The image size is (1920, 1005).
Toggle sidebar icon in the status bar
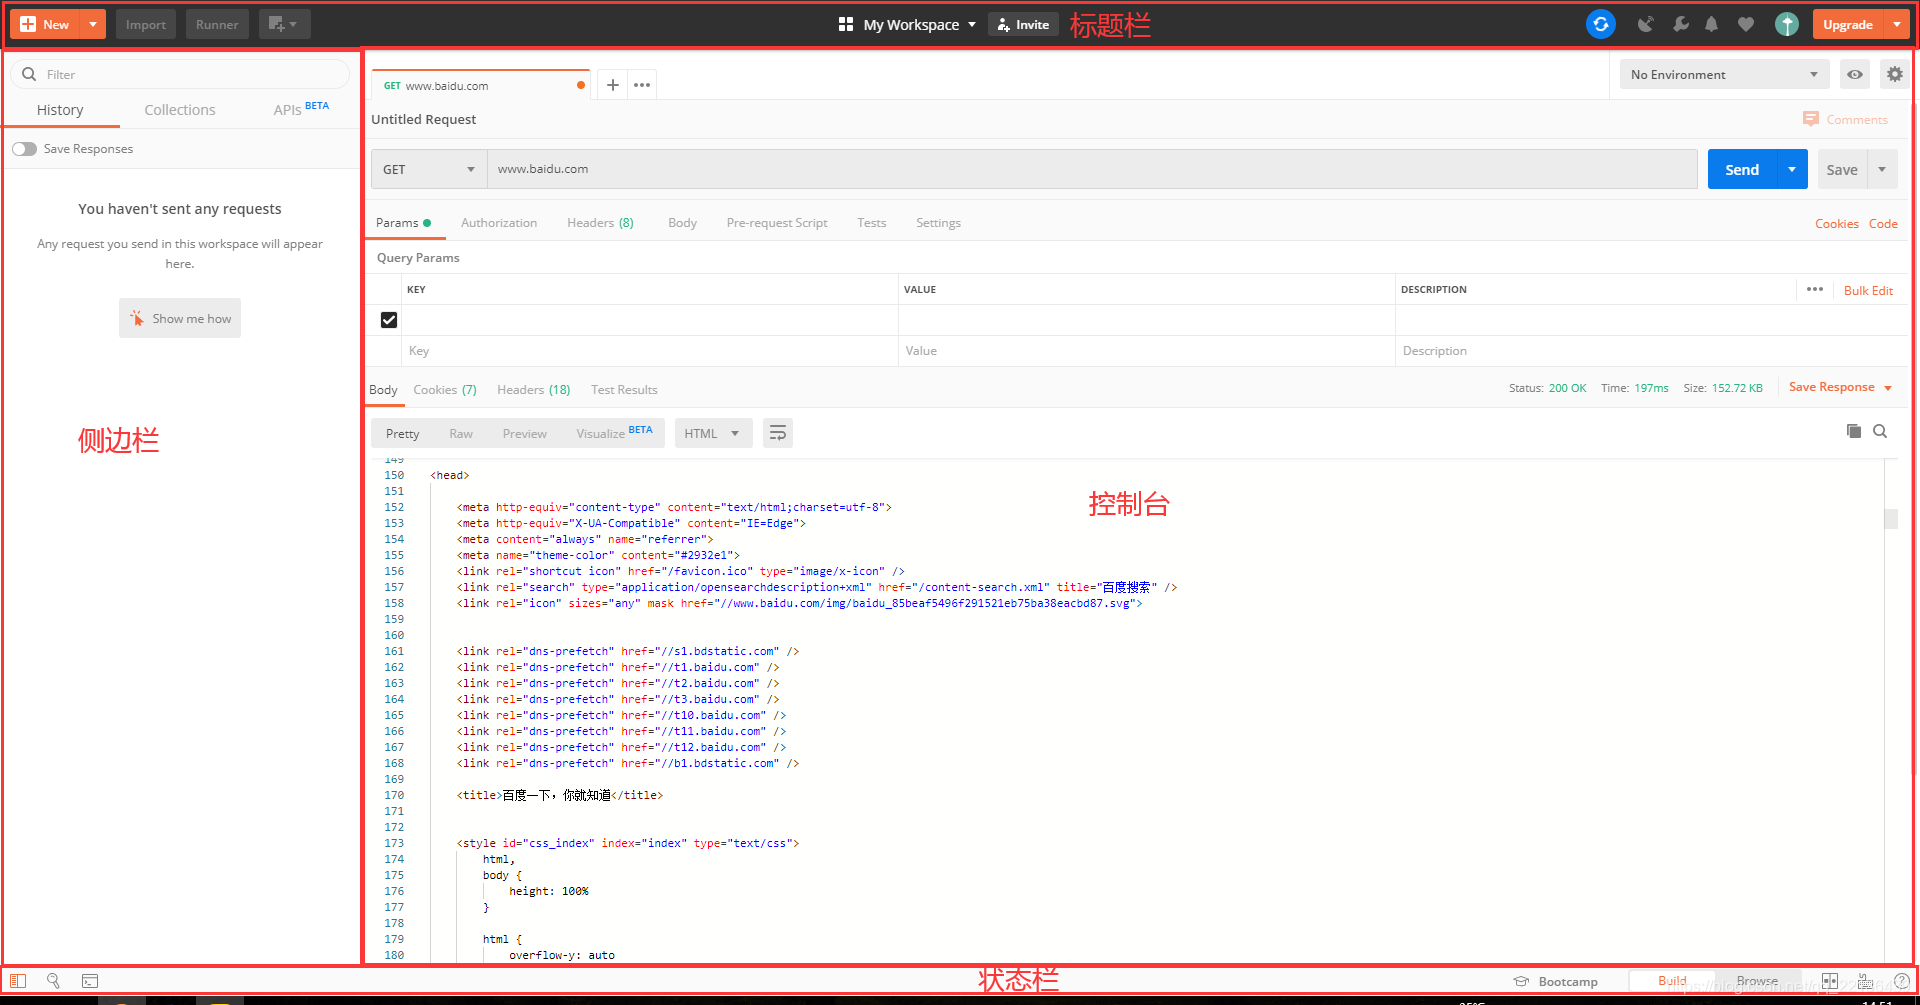click(x=18, y=981)
